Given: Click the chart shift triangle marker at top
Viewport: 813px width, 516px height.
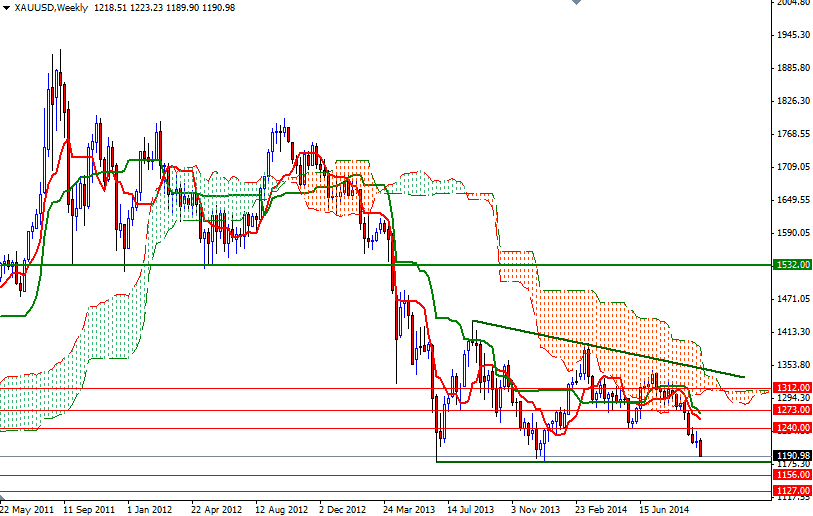Looking at the screenshot, I should click(574, 4).
